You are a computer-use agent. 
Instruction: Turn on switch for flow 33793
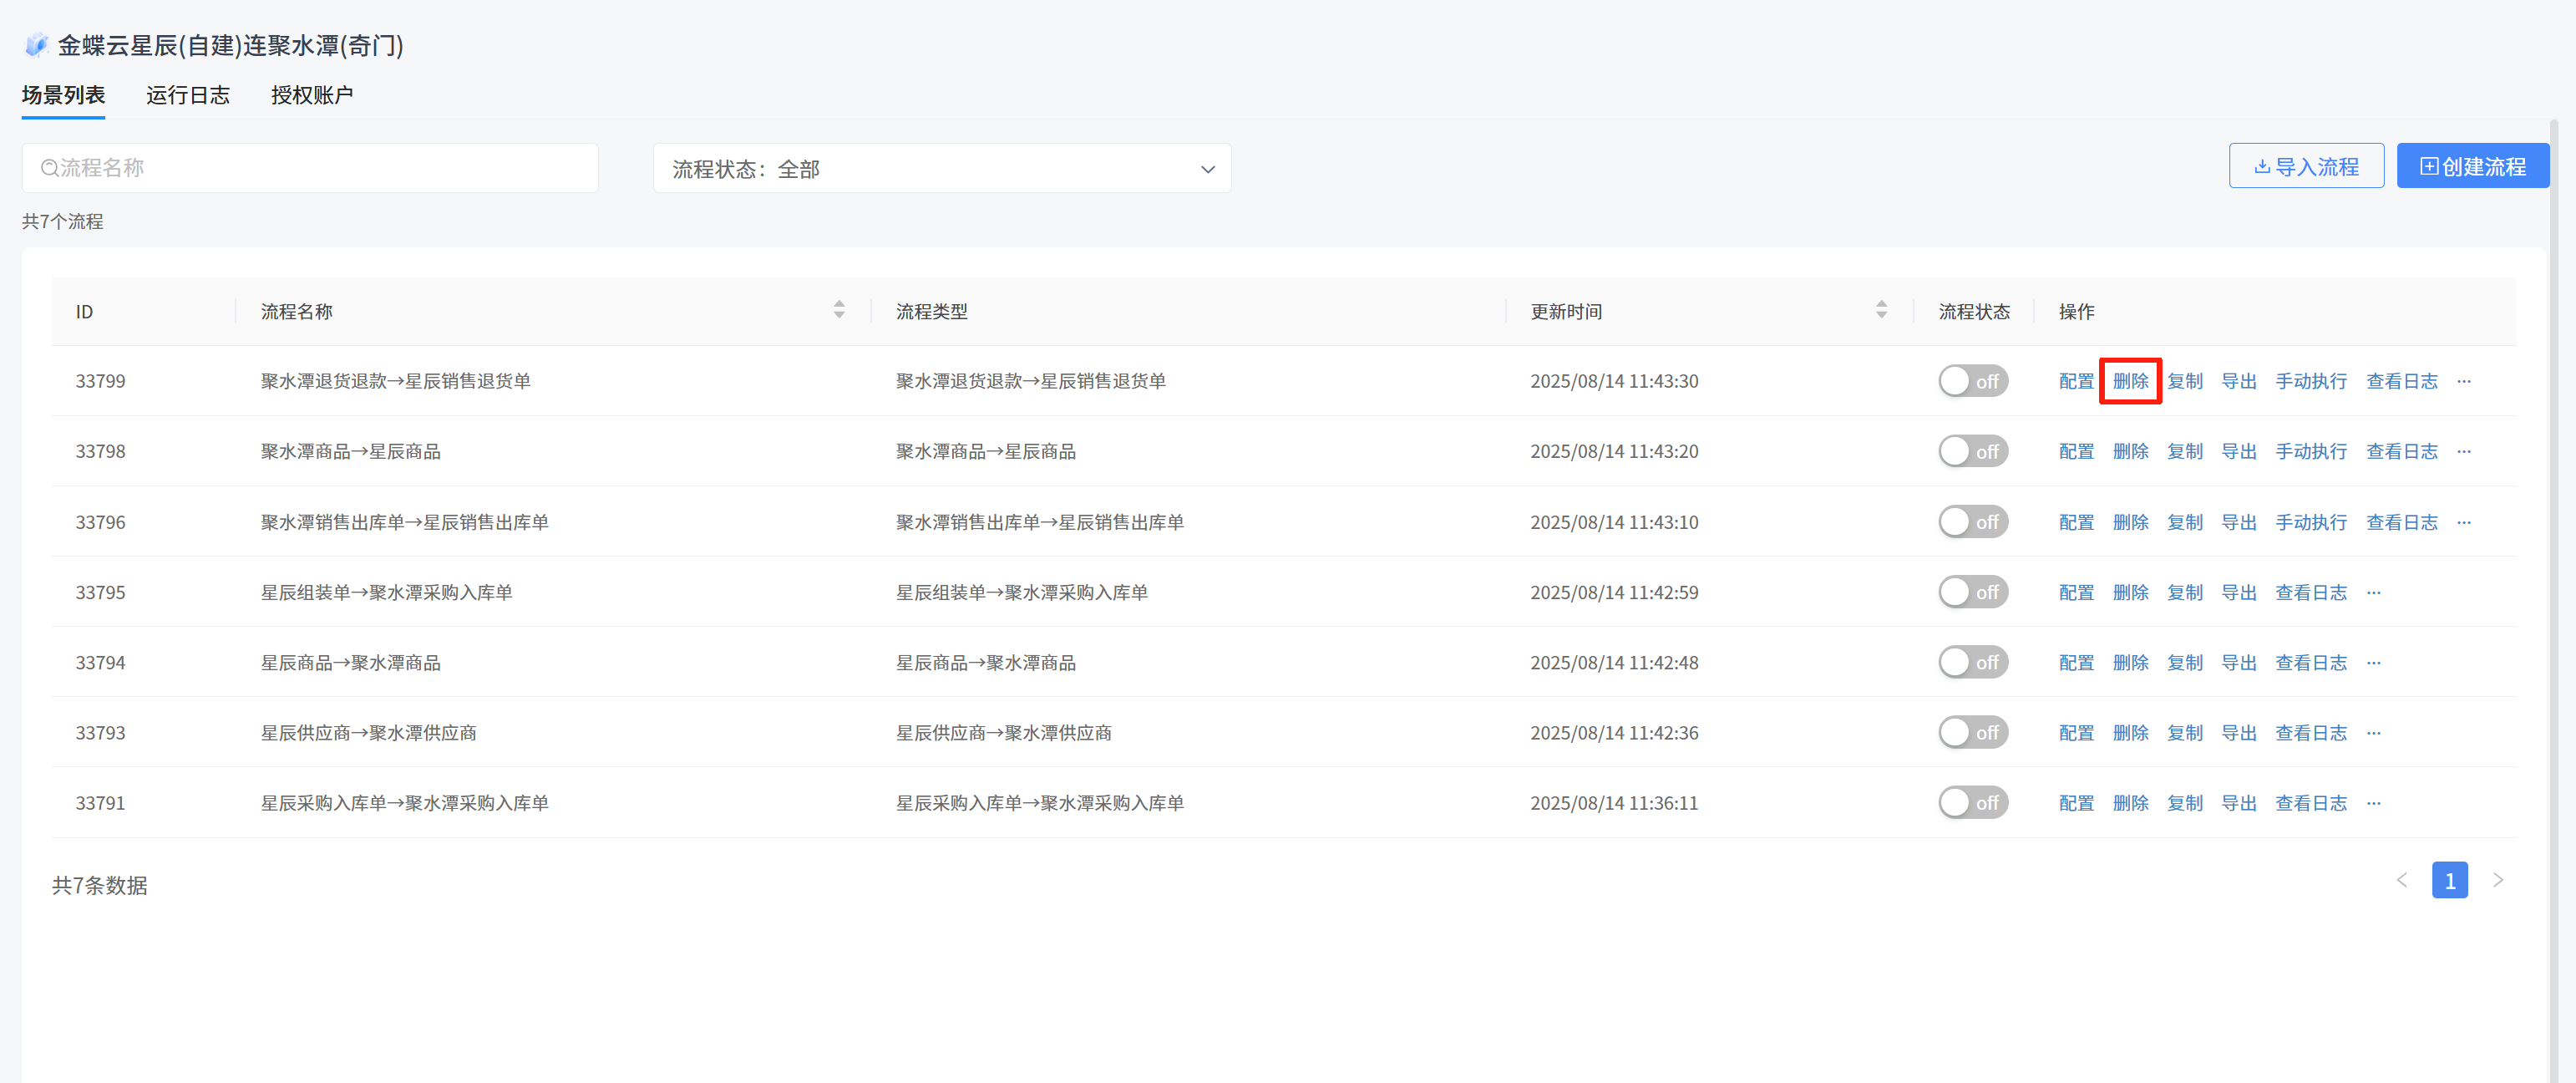click(1972, 733)
